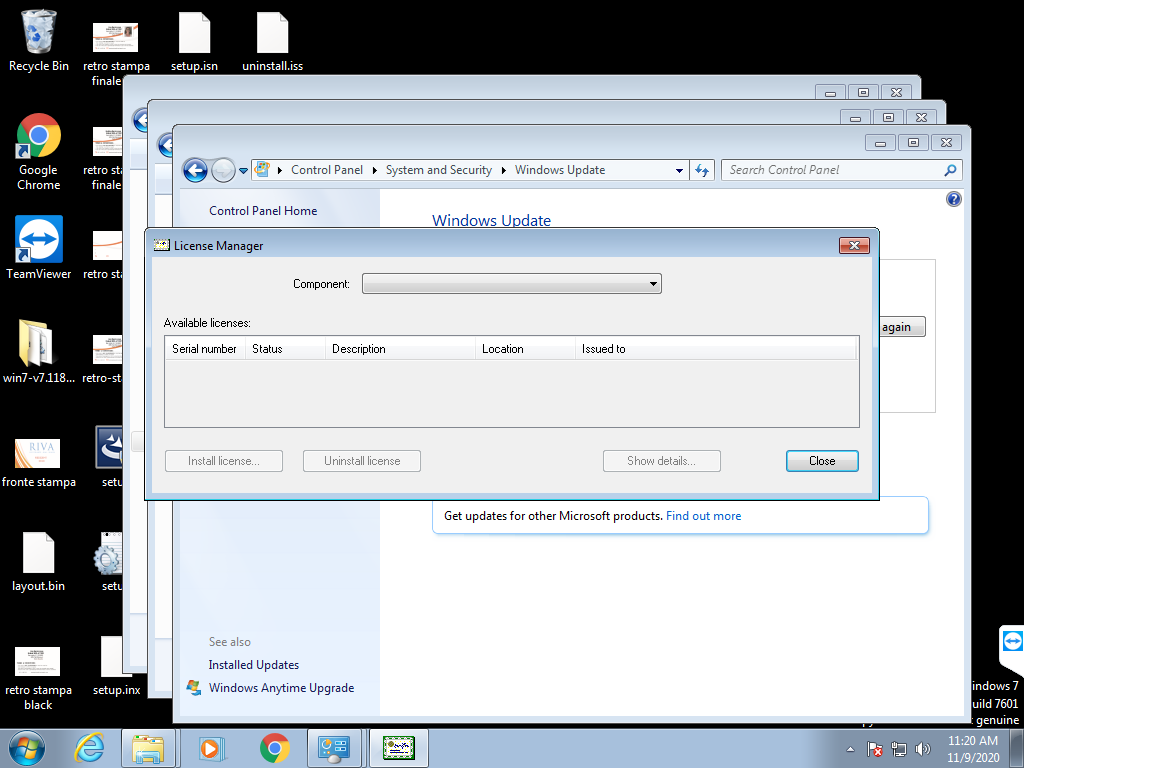Viewport: 1152px width, 768px height.
Task: Open the Recycle Bin desktop icon
Action: point(39,40)
